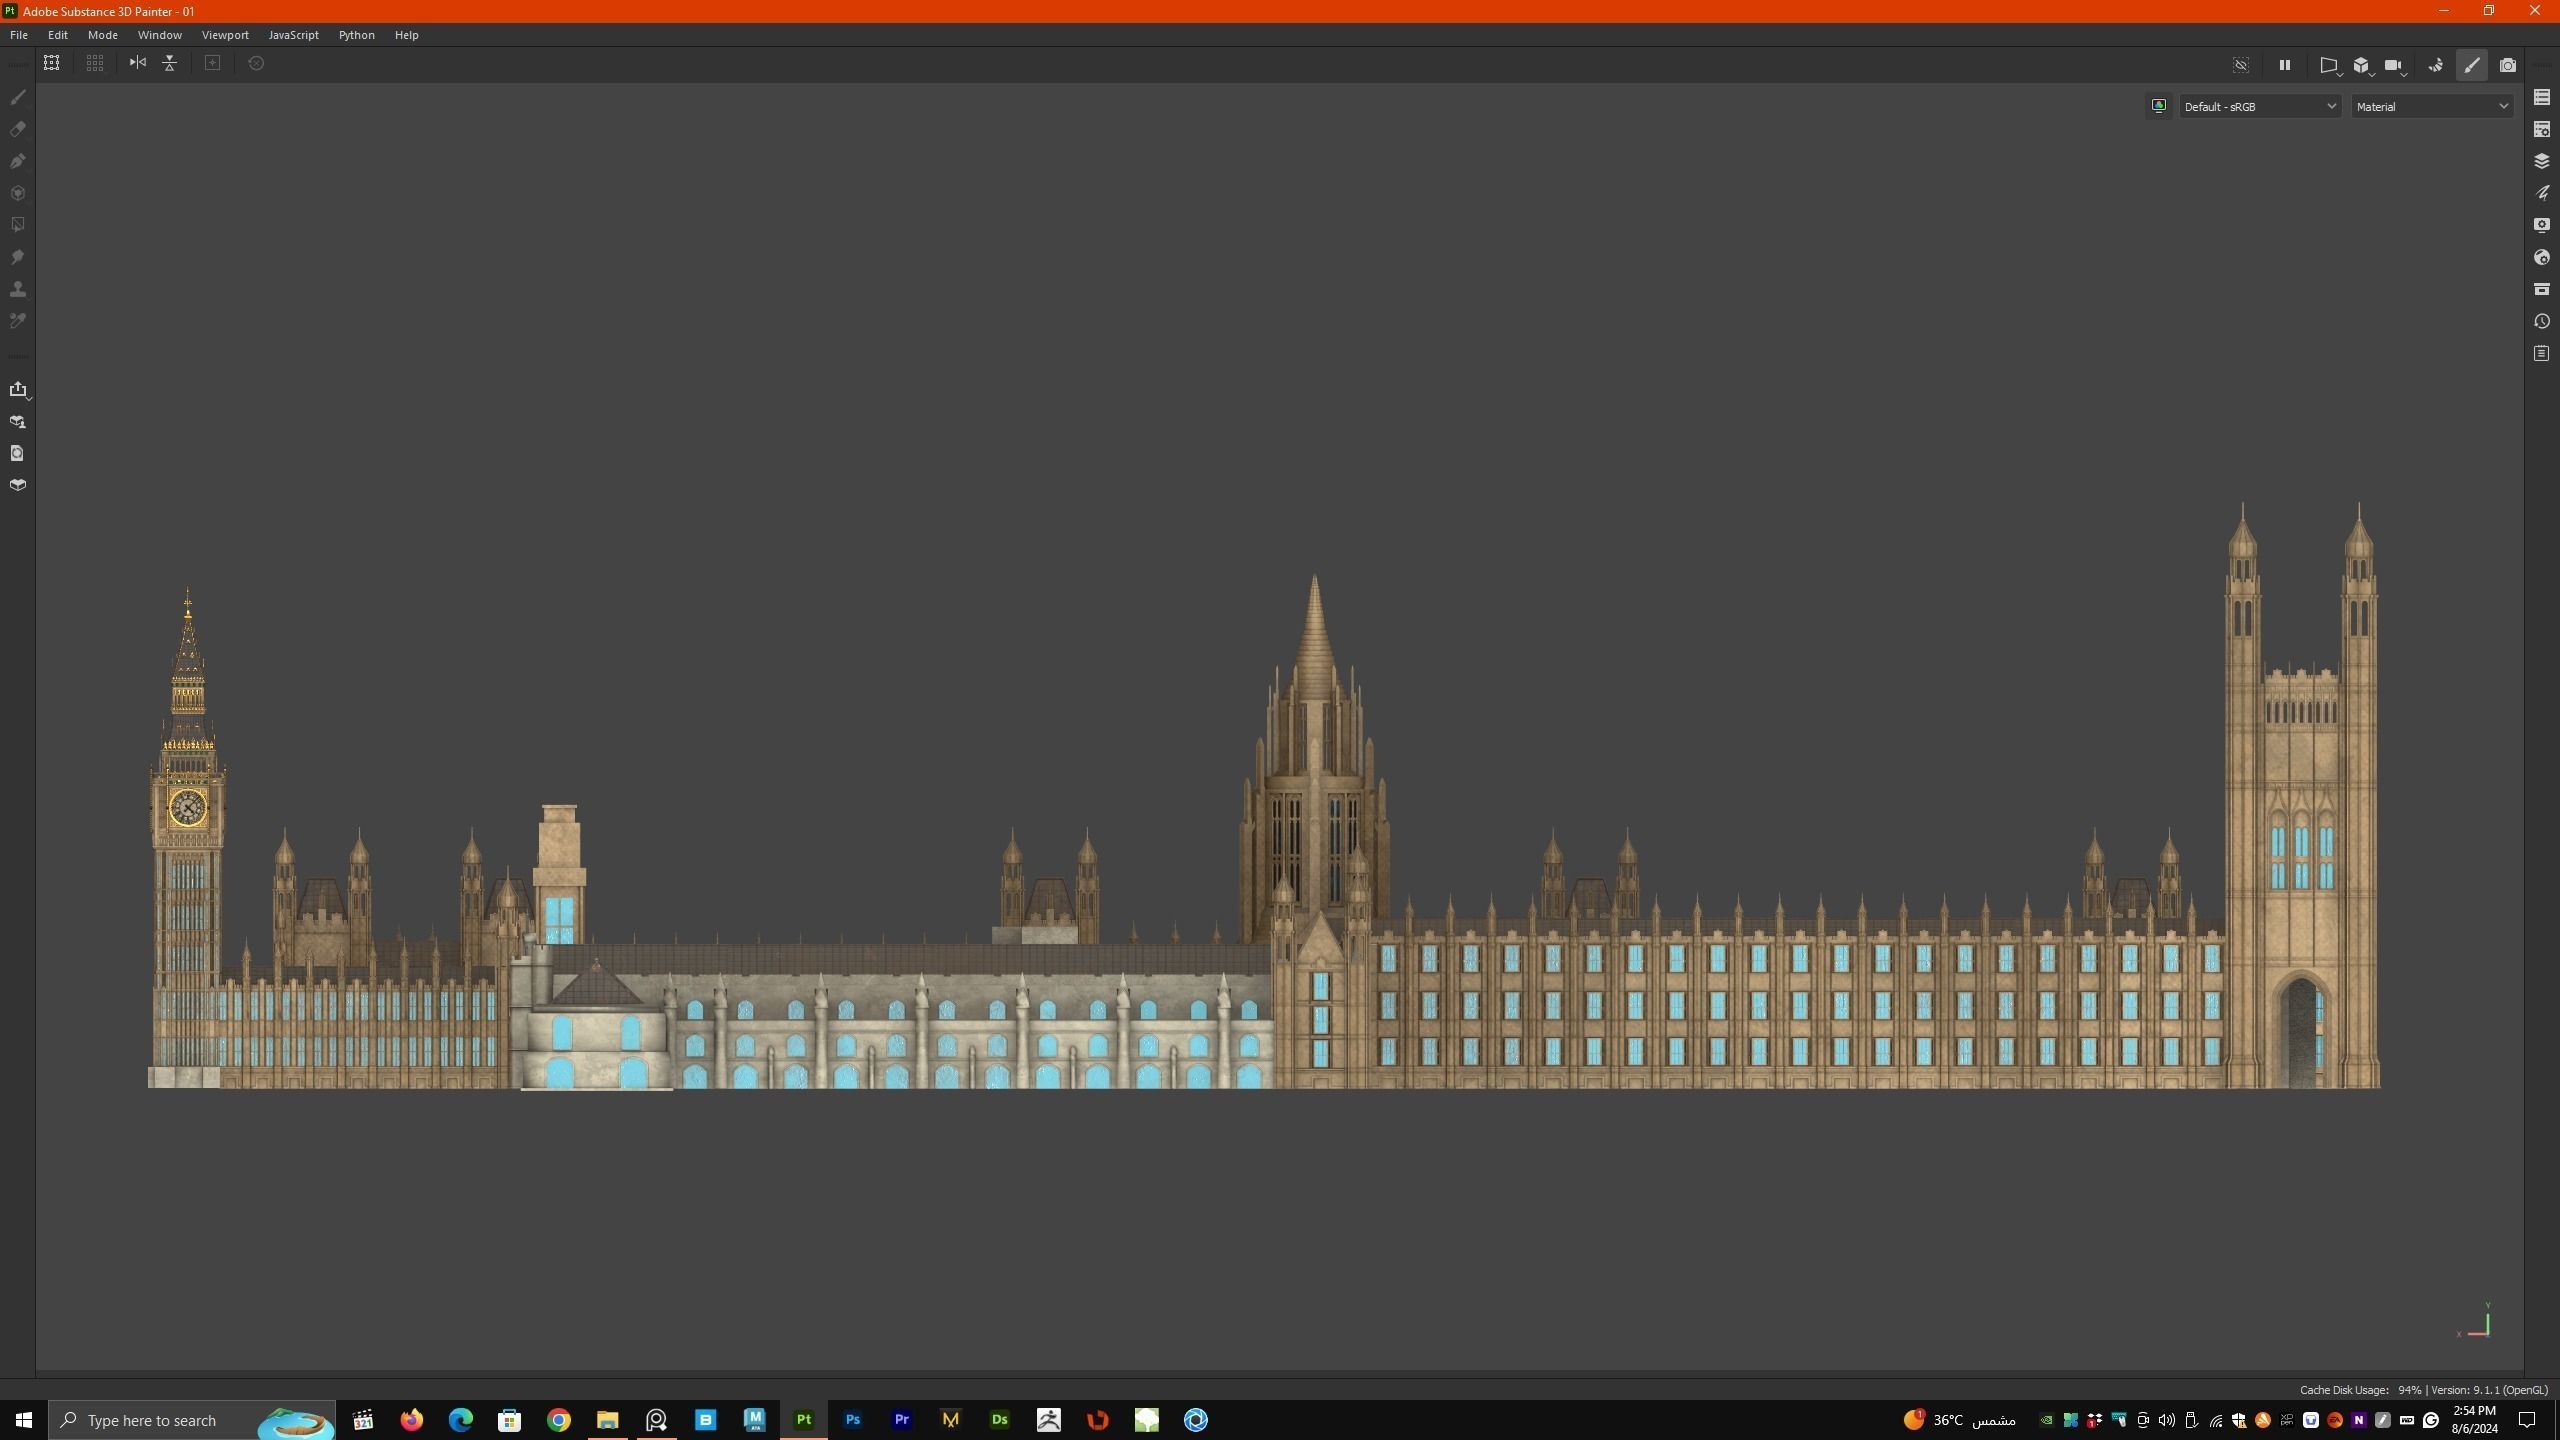
Task: Click 'Version: 9.1.1 (OpenGL)' status text
Action: tap(2489, 1390)
